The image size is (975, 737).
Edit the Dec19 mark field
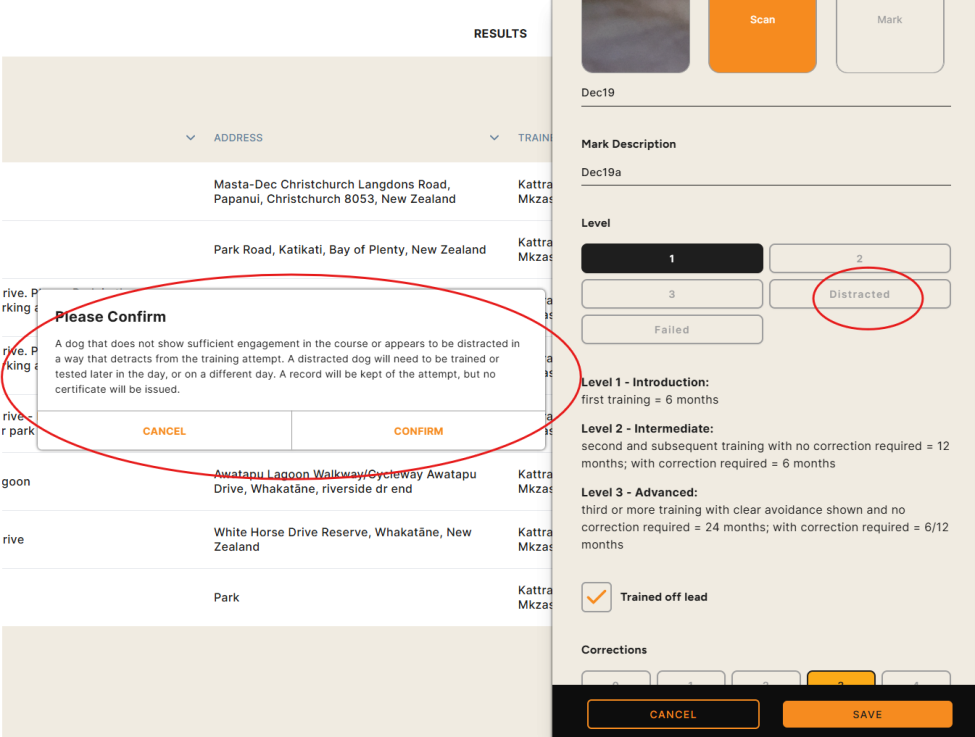765,93
